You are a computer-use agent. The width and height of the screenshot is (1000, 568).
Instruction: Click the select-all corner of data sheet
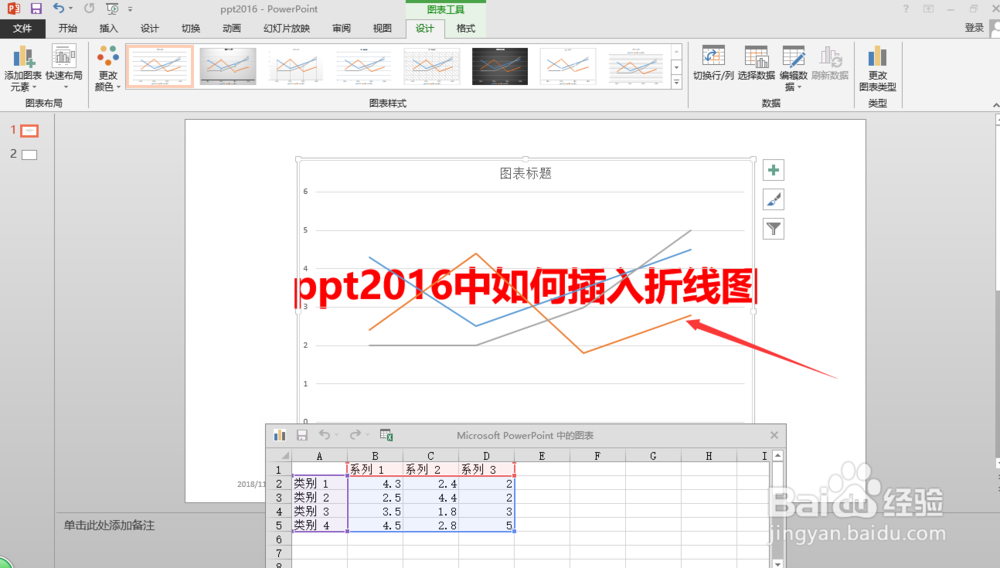click(x=279, y=456)
